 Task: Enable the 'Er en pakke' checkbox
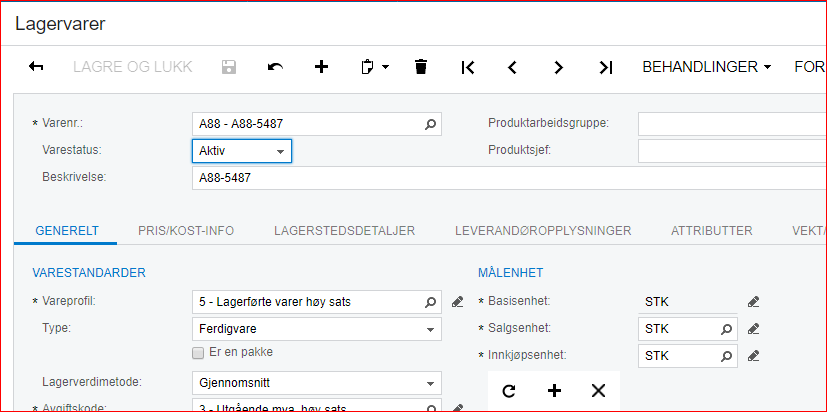point(198,352)
